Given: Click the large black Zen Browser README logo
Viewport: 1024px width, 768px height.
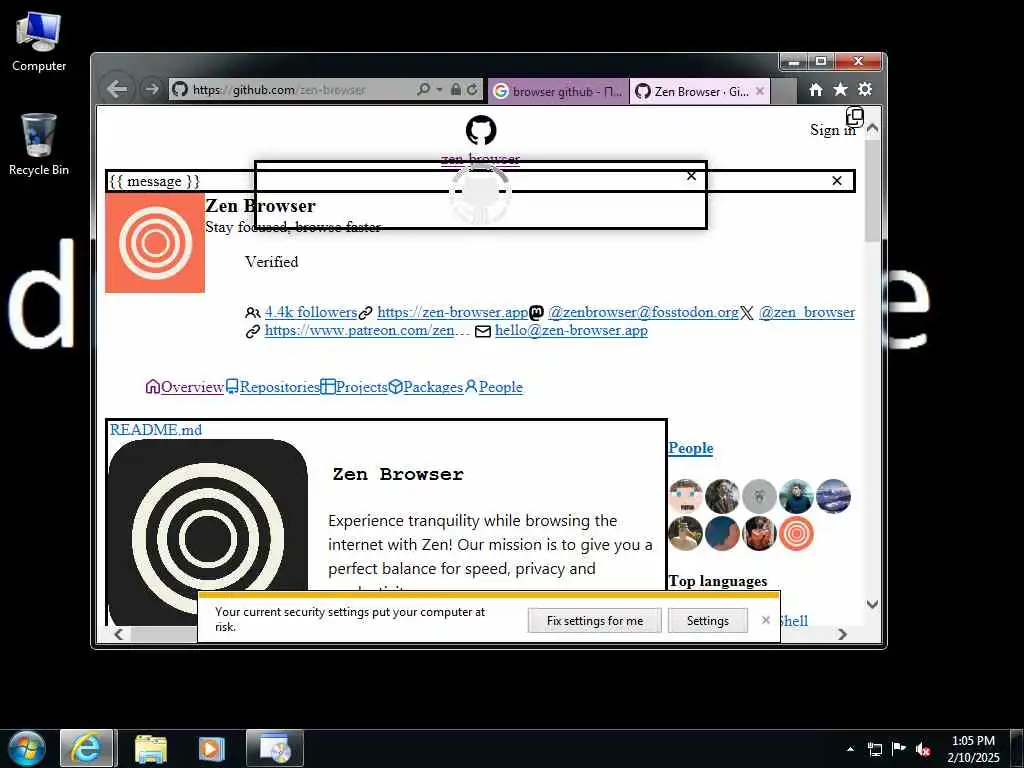Looking at the screenshot, I should 208,532.
